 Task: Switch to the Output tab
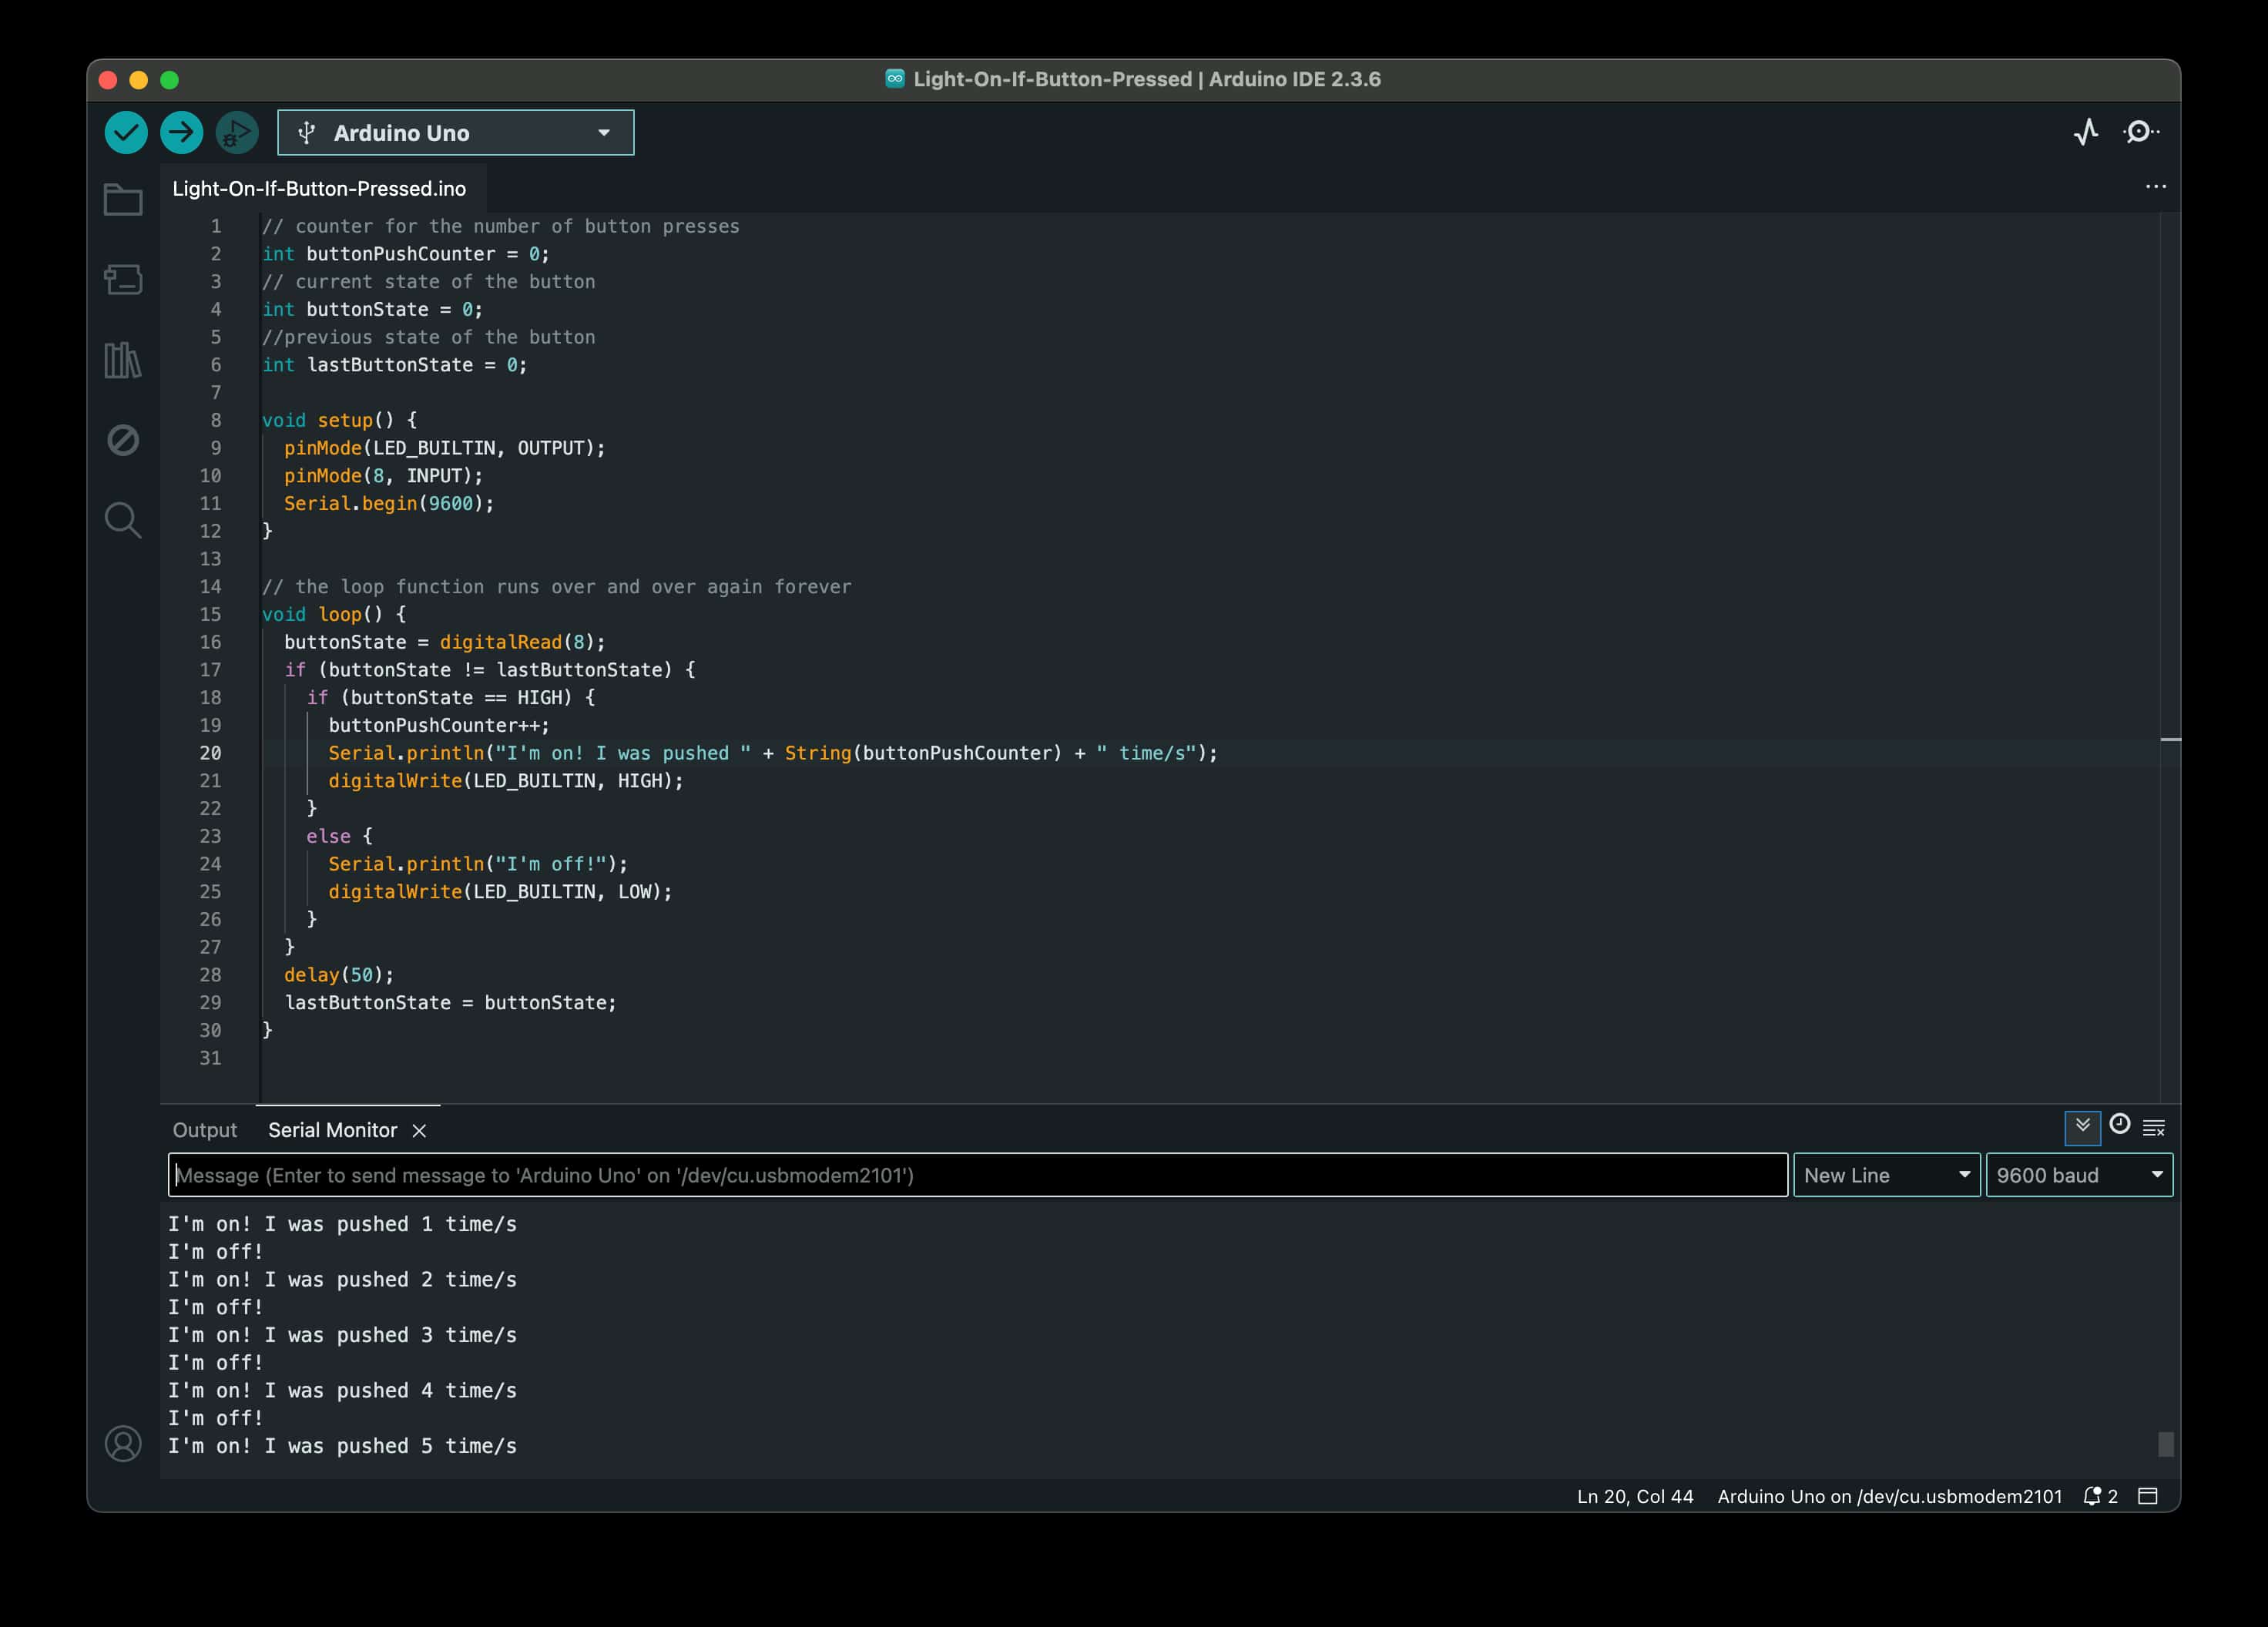(x=204, y=1130)
